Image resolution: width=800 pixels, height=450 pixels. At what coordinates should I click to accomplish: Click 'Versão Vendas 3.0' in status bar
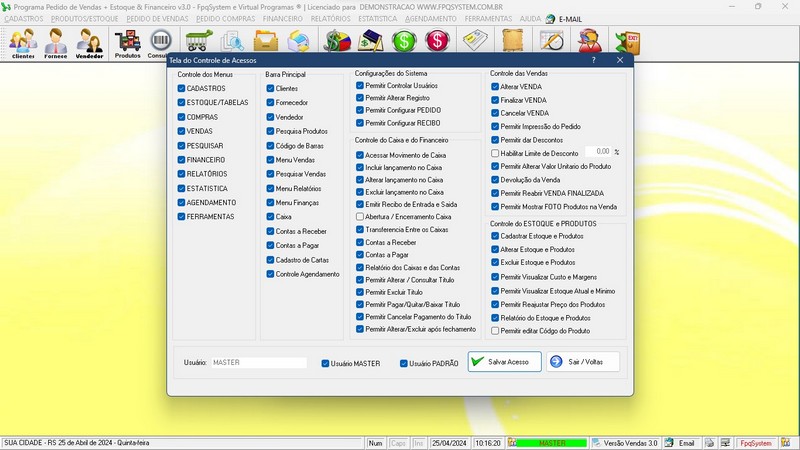click(630, 443)
